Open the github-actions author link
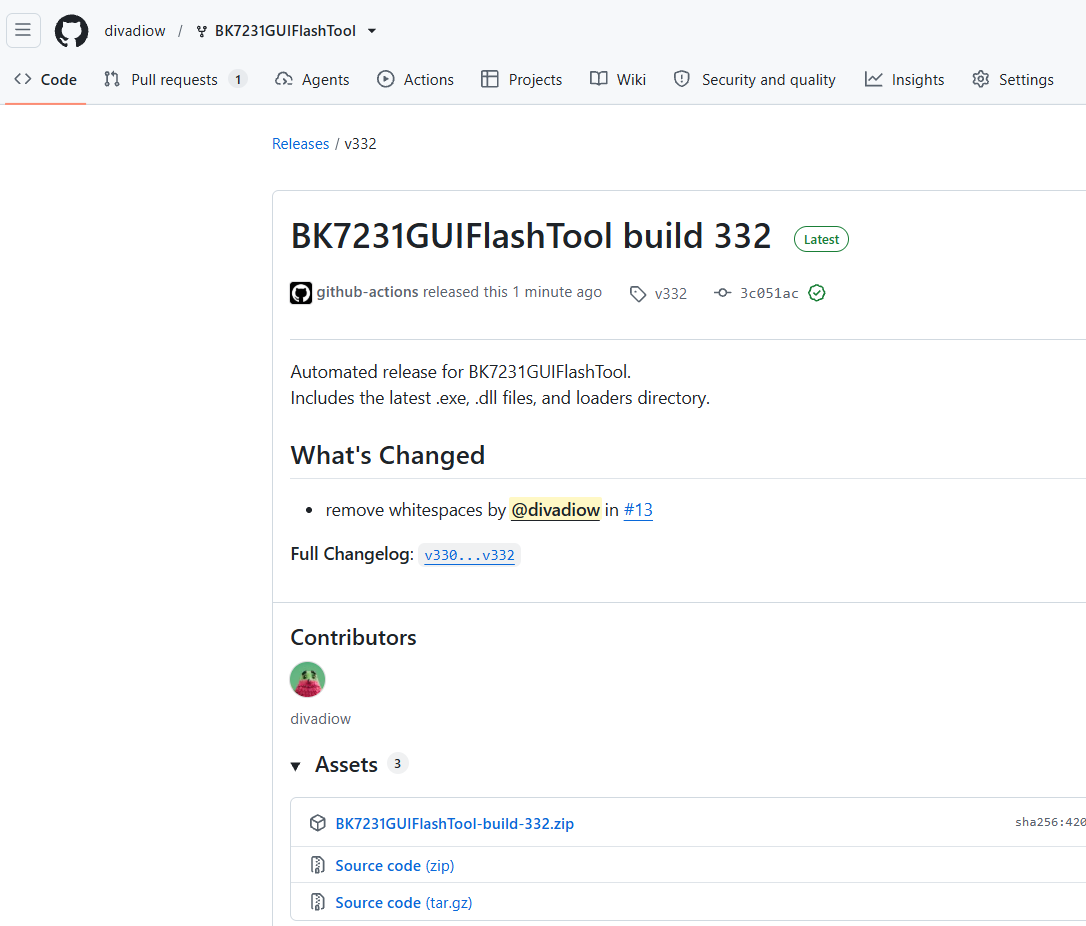 point(367,292)
